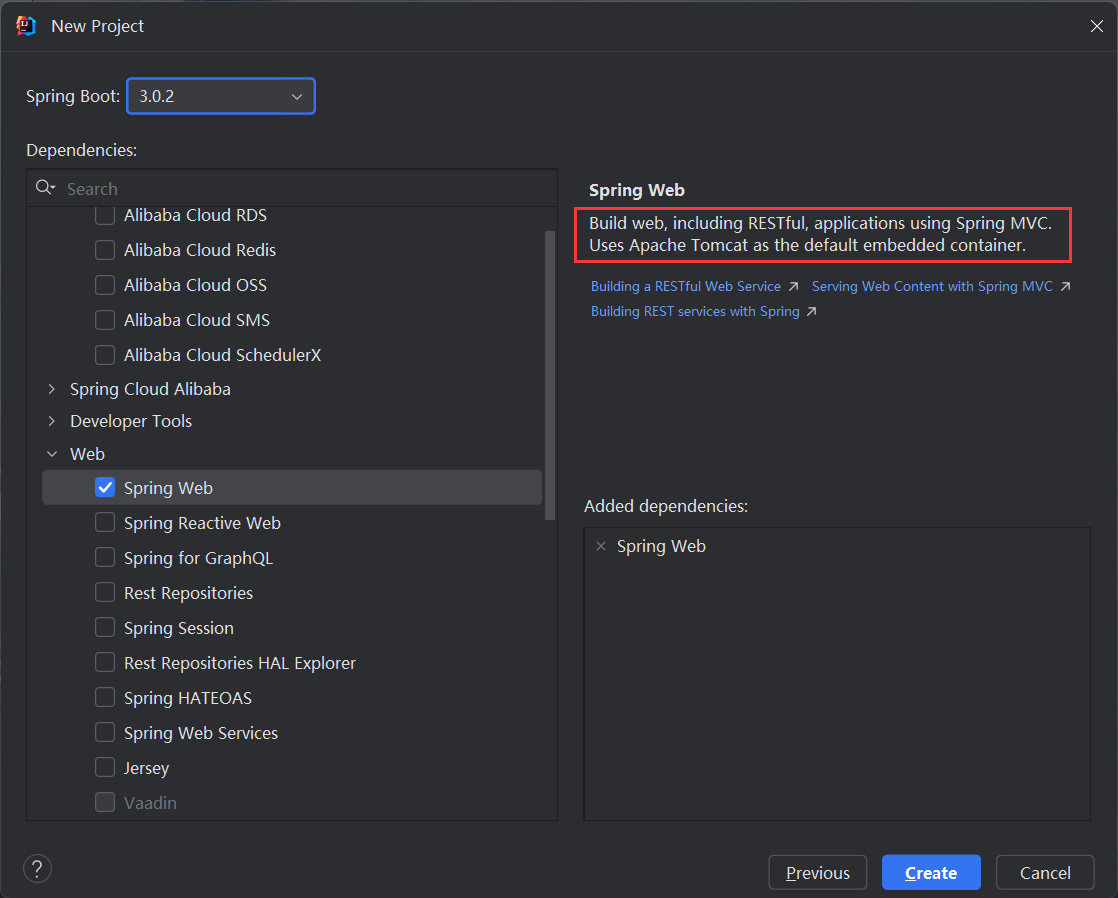Click arrow icon beside Building REST services

pos(811,312)
